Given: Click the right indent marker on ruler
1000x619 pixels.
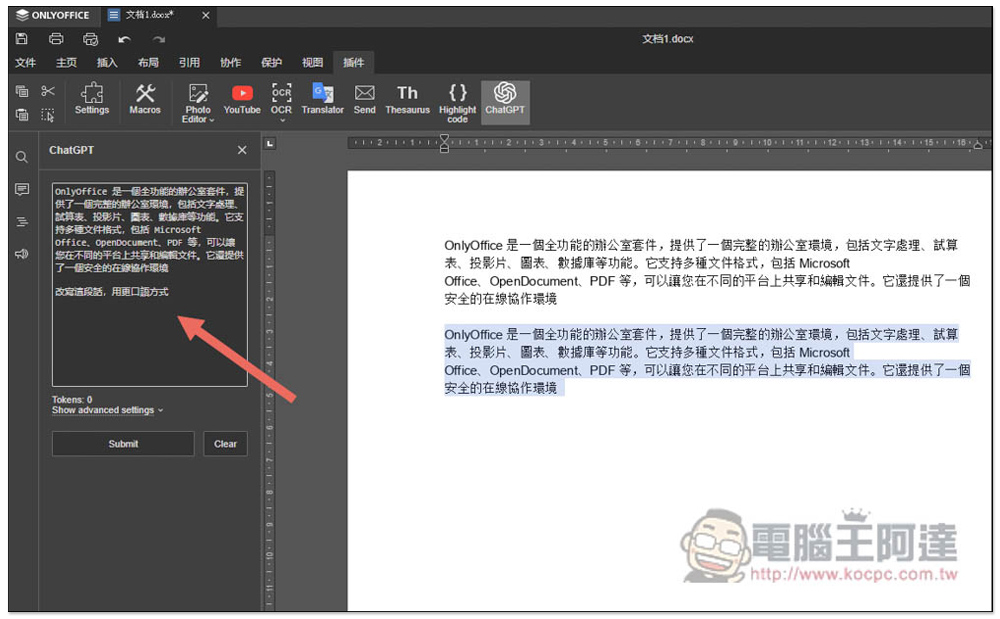Looking at the screenshot, I should pyautogui.click(x=978, y=146).
